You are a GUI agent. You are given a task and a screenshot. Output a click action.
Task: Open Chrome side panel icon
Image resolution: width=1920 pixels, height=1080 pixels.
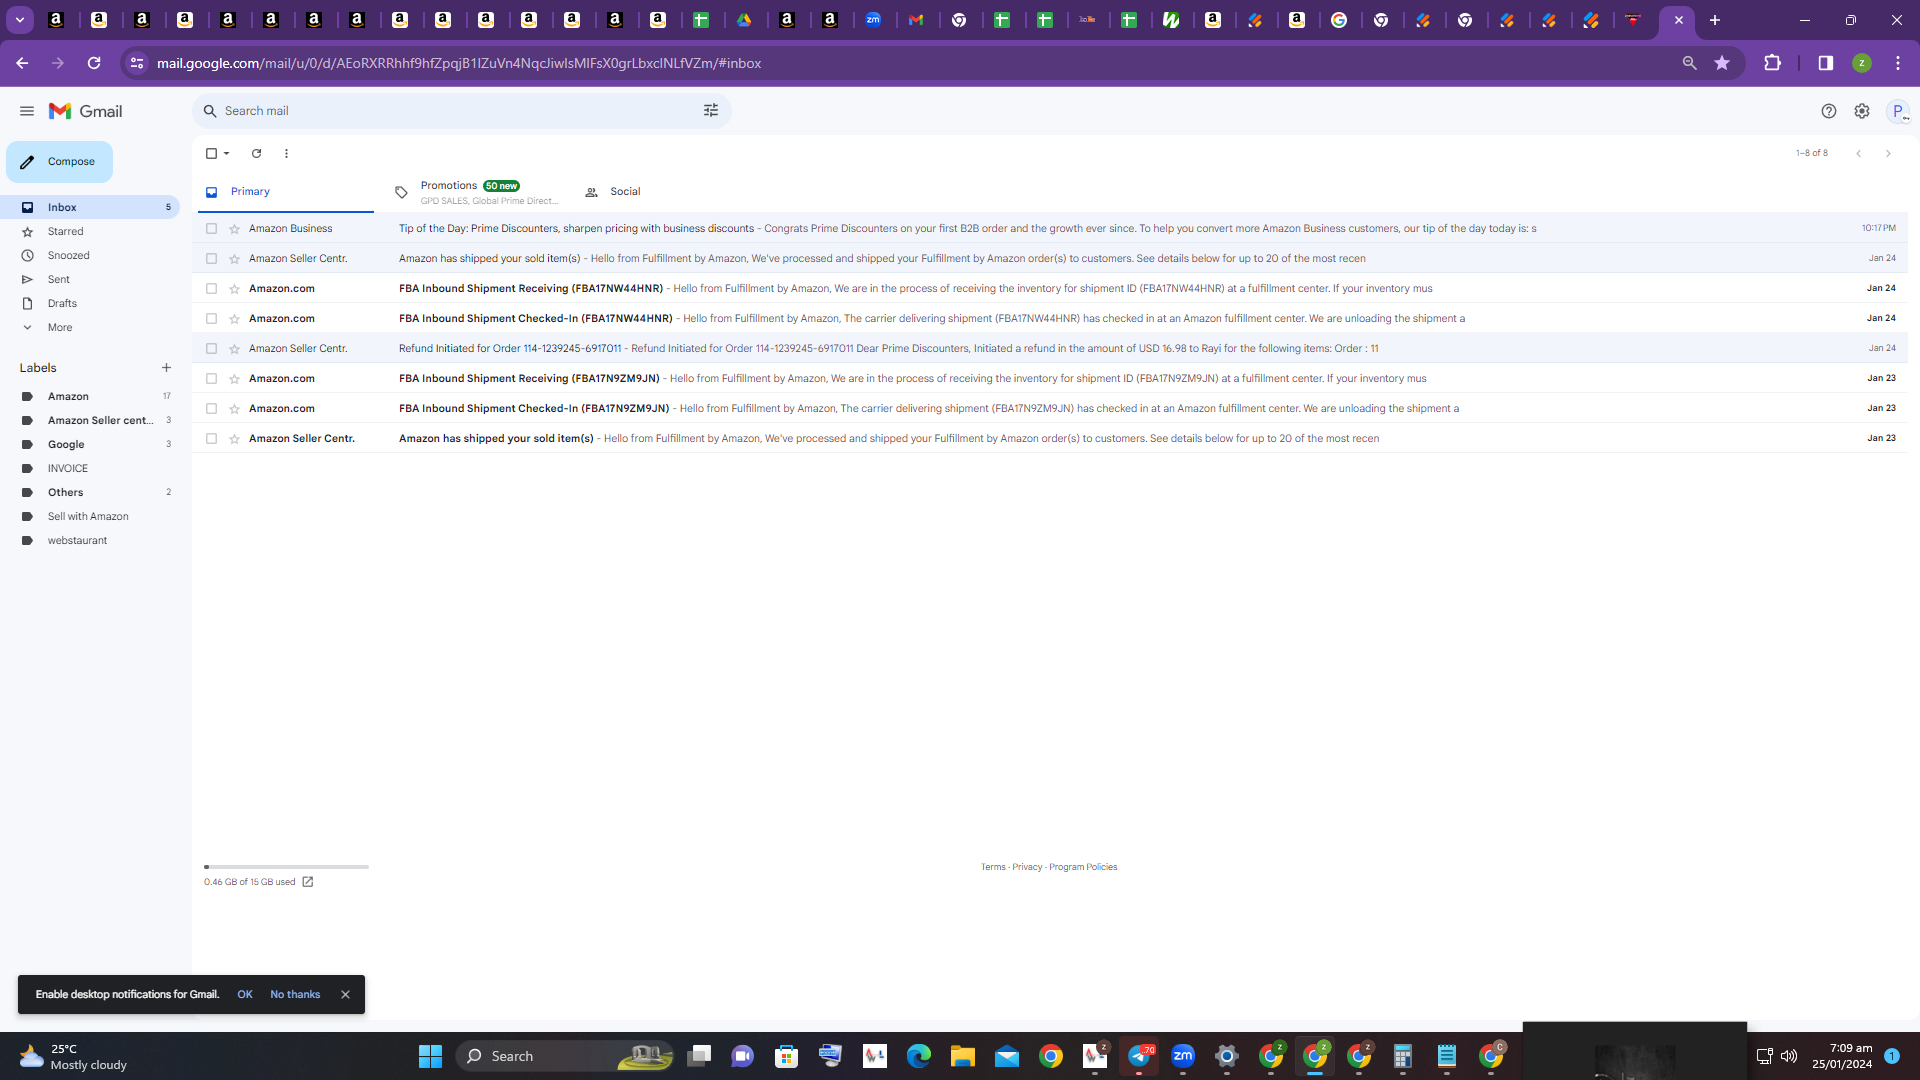click(1825, 63)
